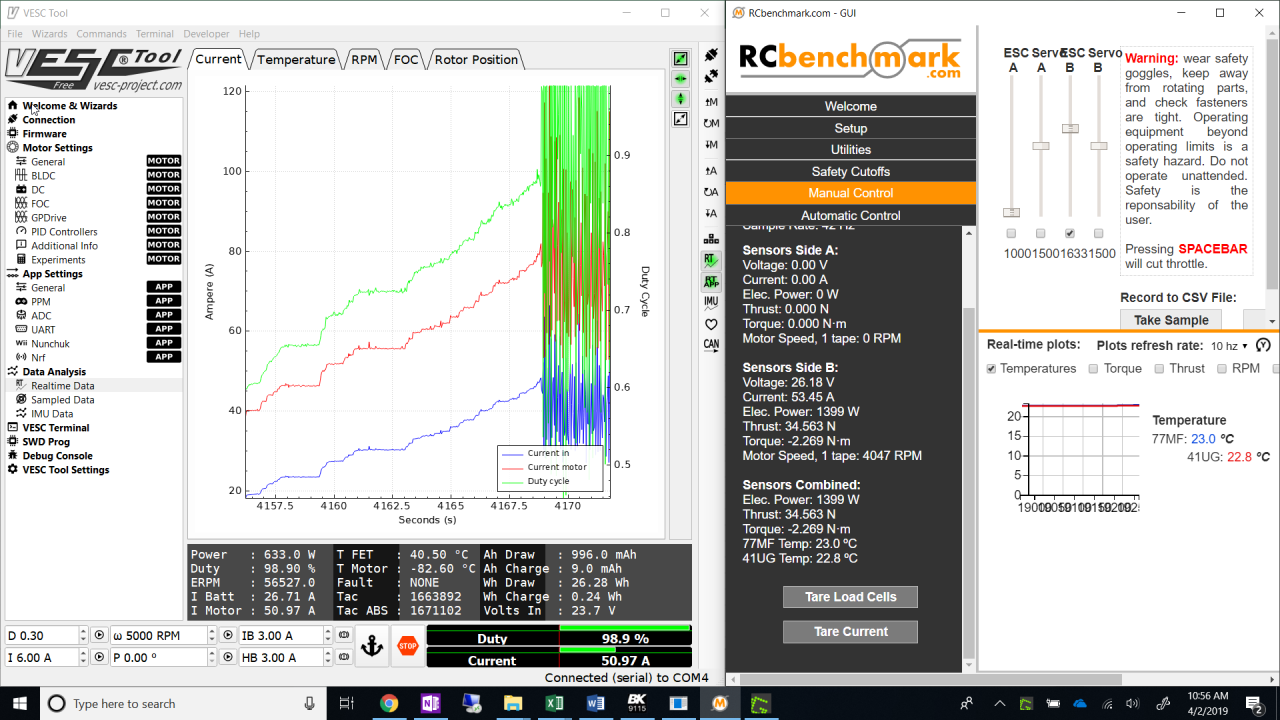Click the red STOP sign icon
The width and height of the screenshot is (1280, 720).
click(407, 646)
